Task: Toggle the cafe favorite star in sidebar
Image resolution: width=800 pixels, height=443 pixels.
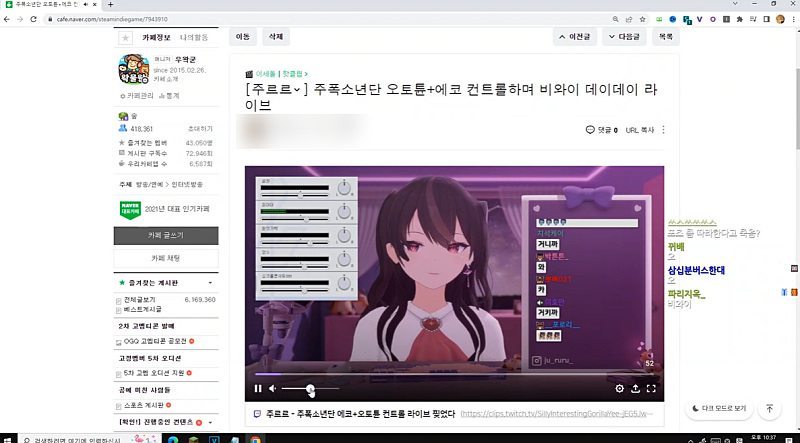Action: pos(125,38)
